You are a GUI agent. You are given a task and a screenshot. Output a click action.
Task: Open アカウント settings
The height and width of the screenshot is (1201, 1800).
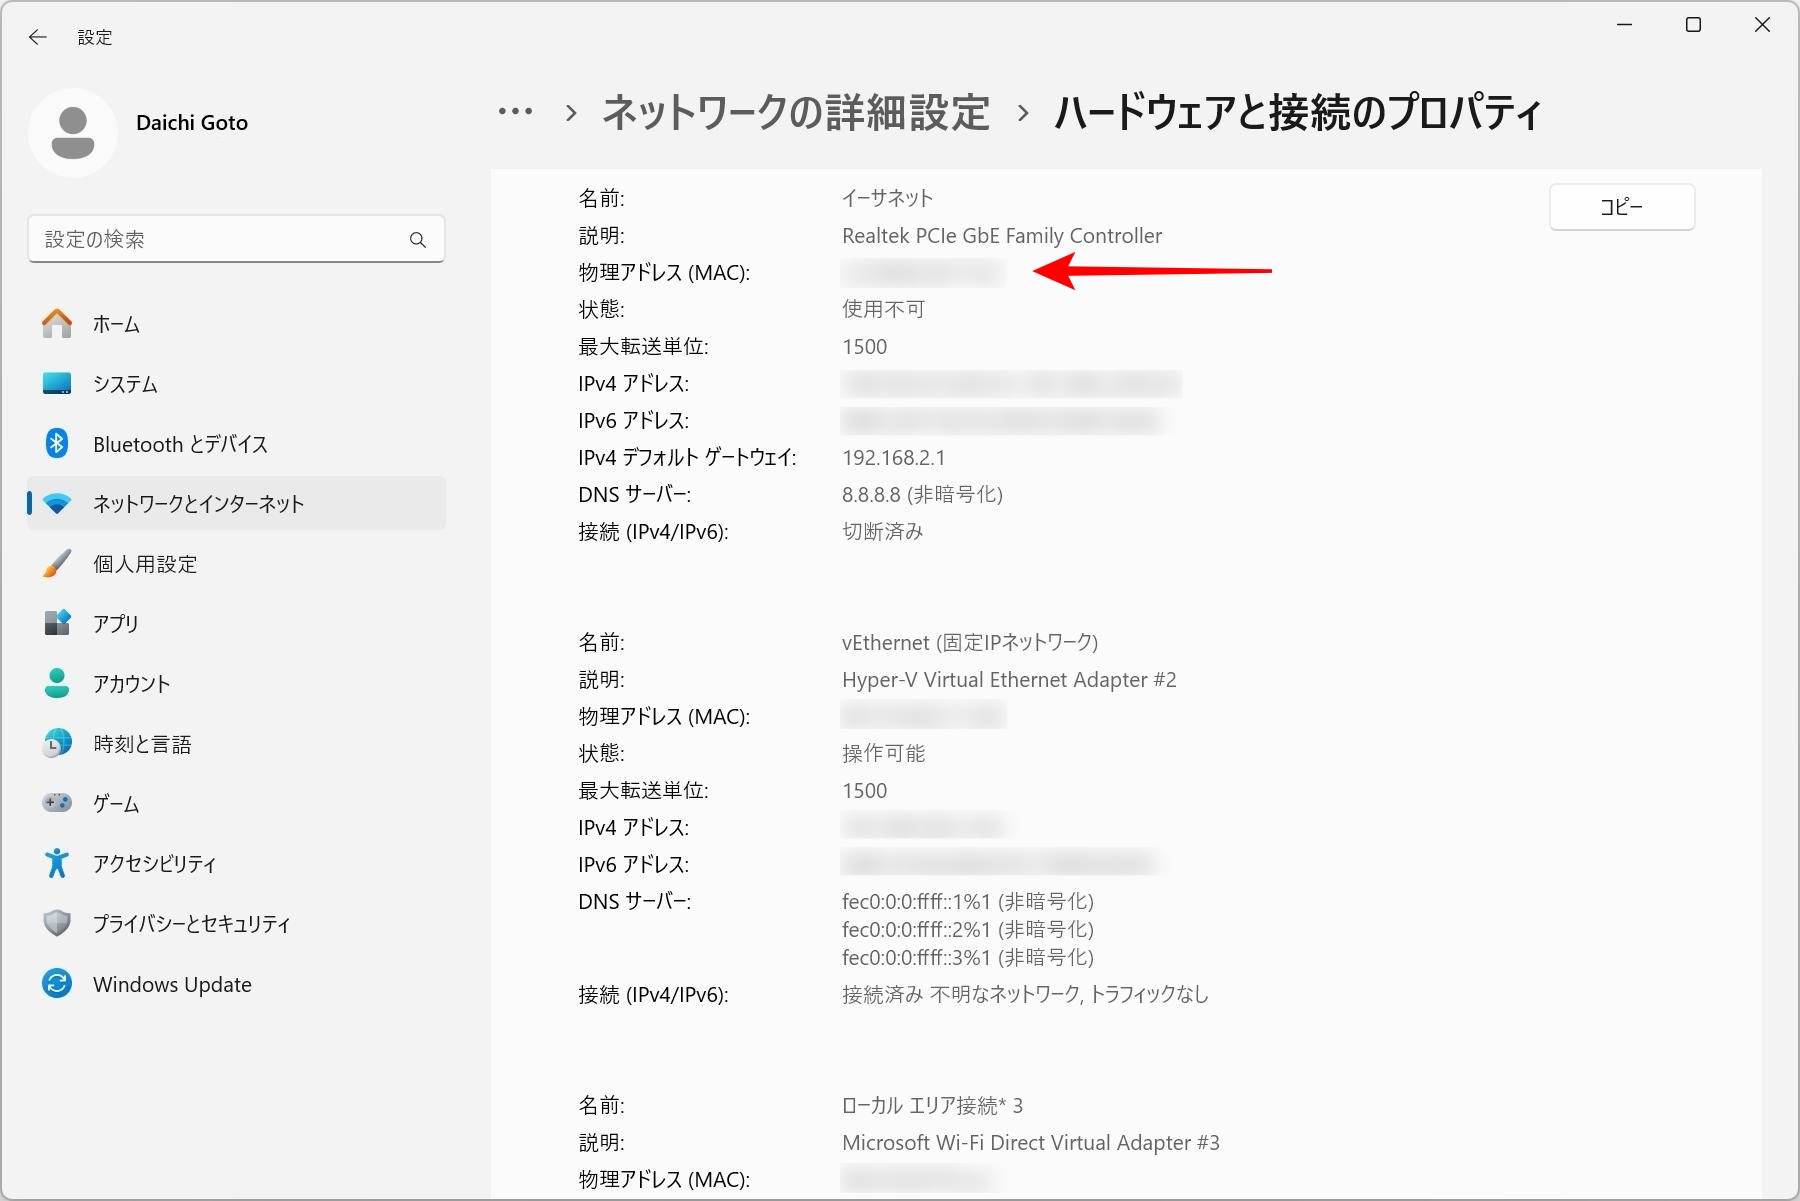[x=236, y=684]
